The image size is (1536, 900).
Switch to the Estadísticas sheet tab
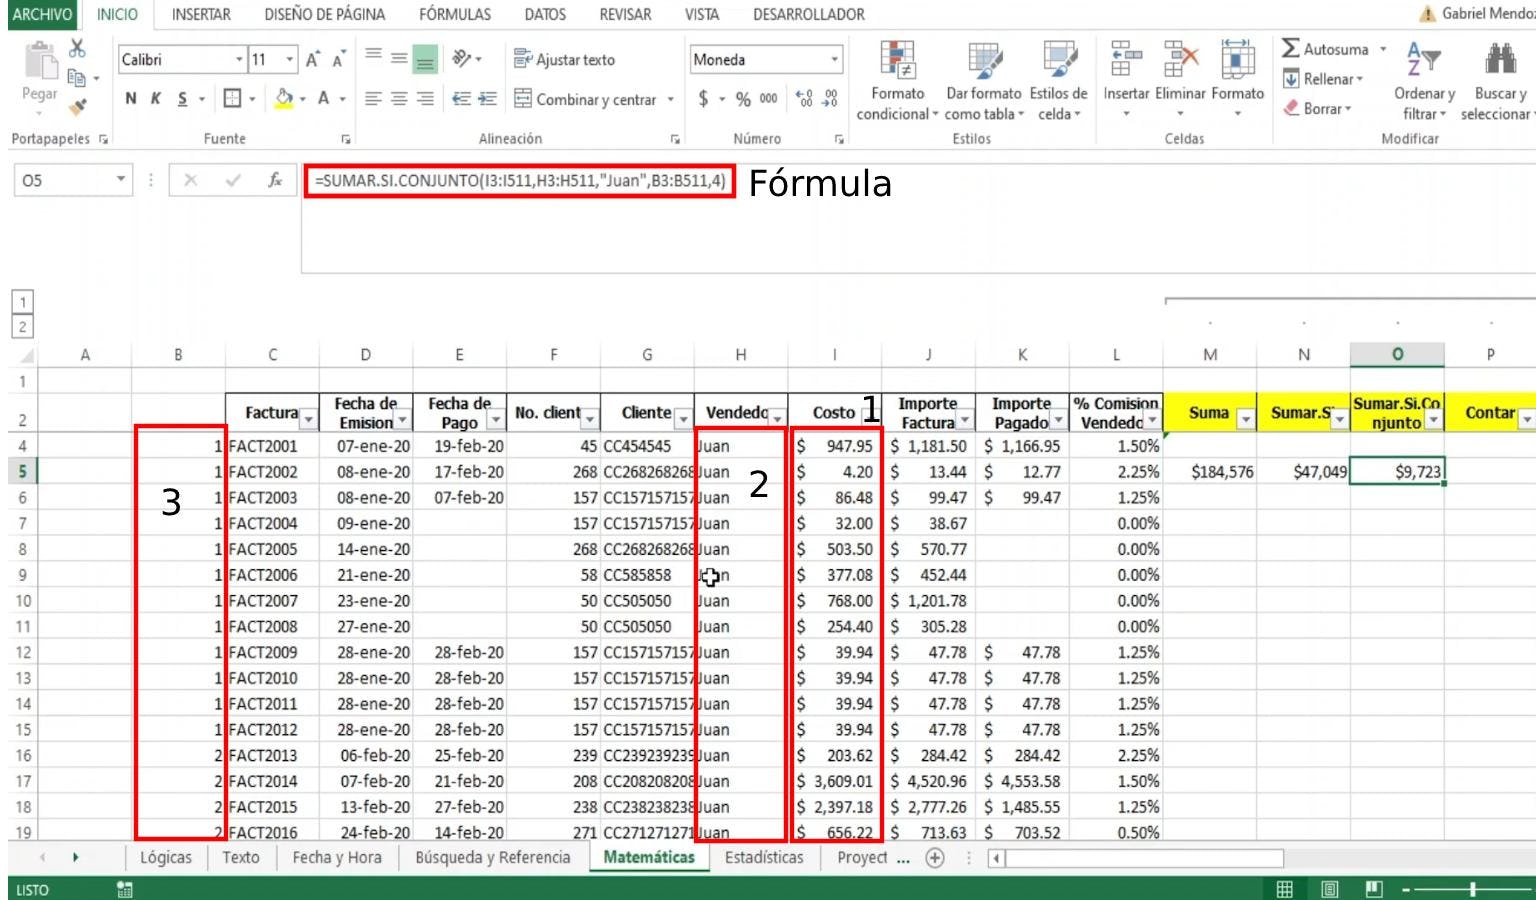click(x=763, y=858)
